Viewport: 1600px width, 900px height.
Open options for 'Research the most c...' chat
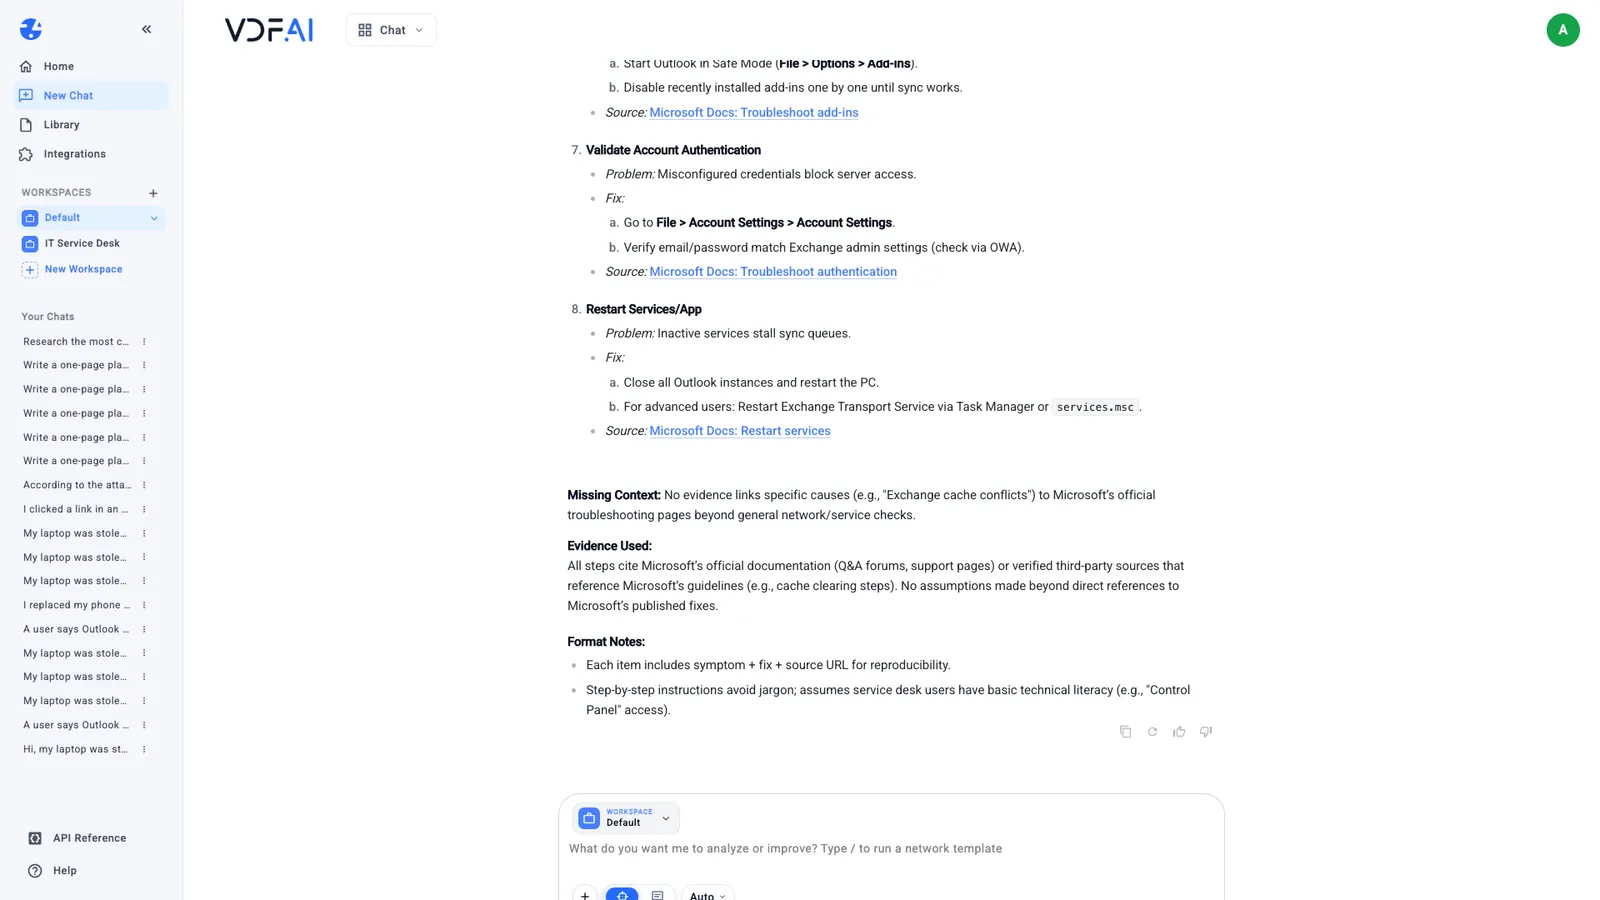(144, 342)
